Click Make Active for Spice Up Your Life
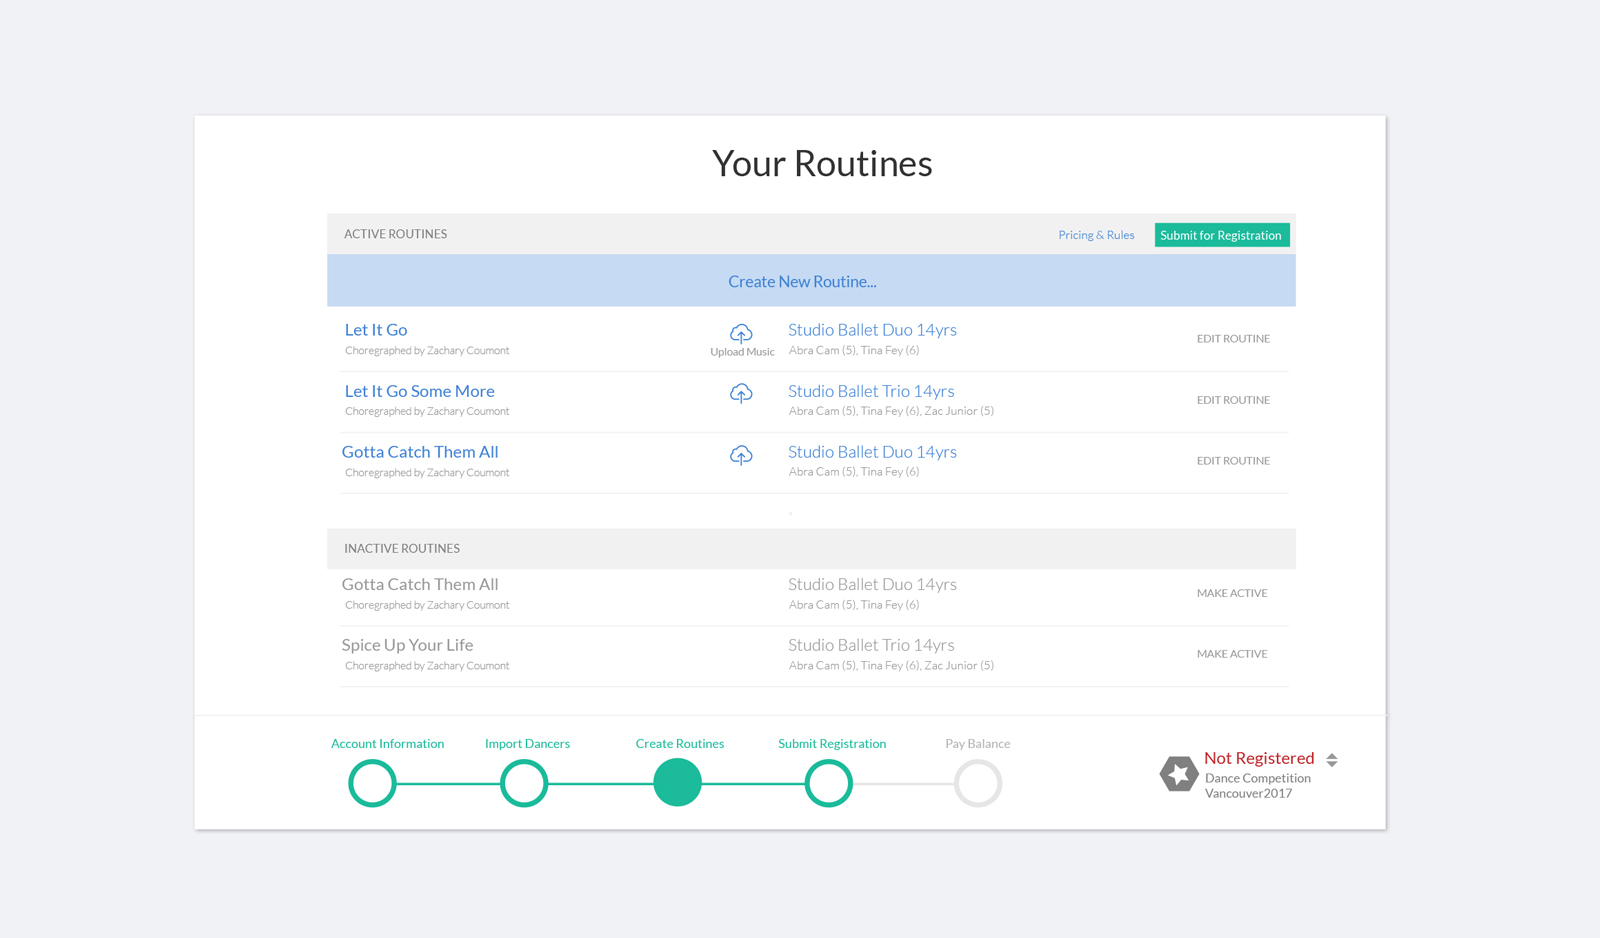The height and width of the screenshot is (938, 1600). tap(1232, 654)
